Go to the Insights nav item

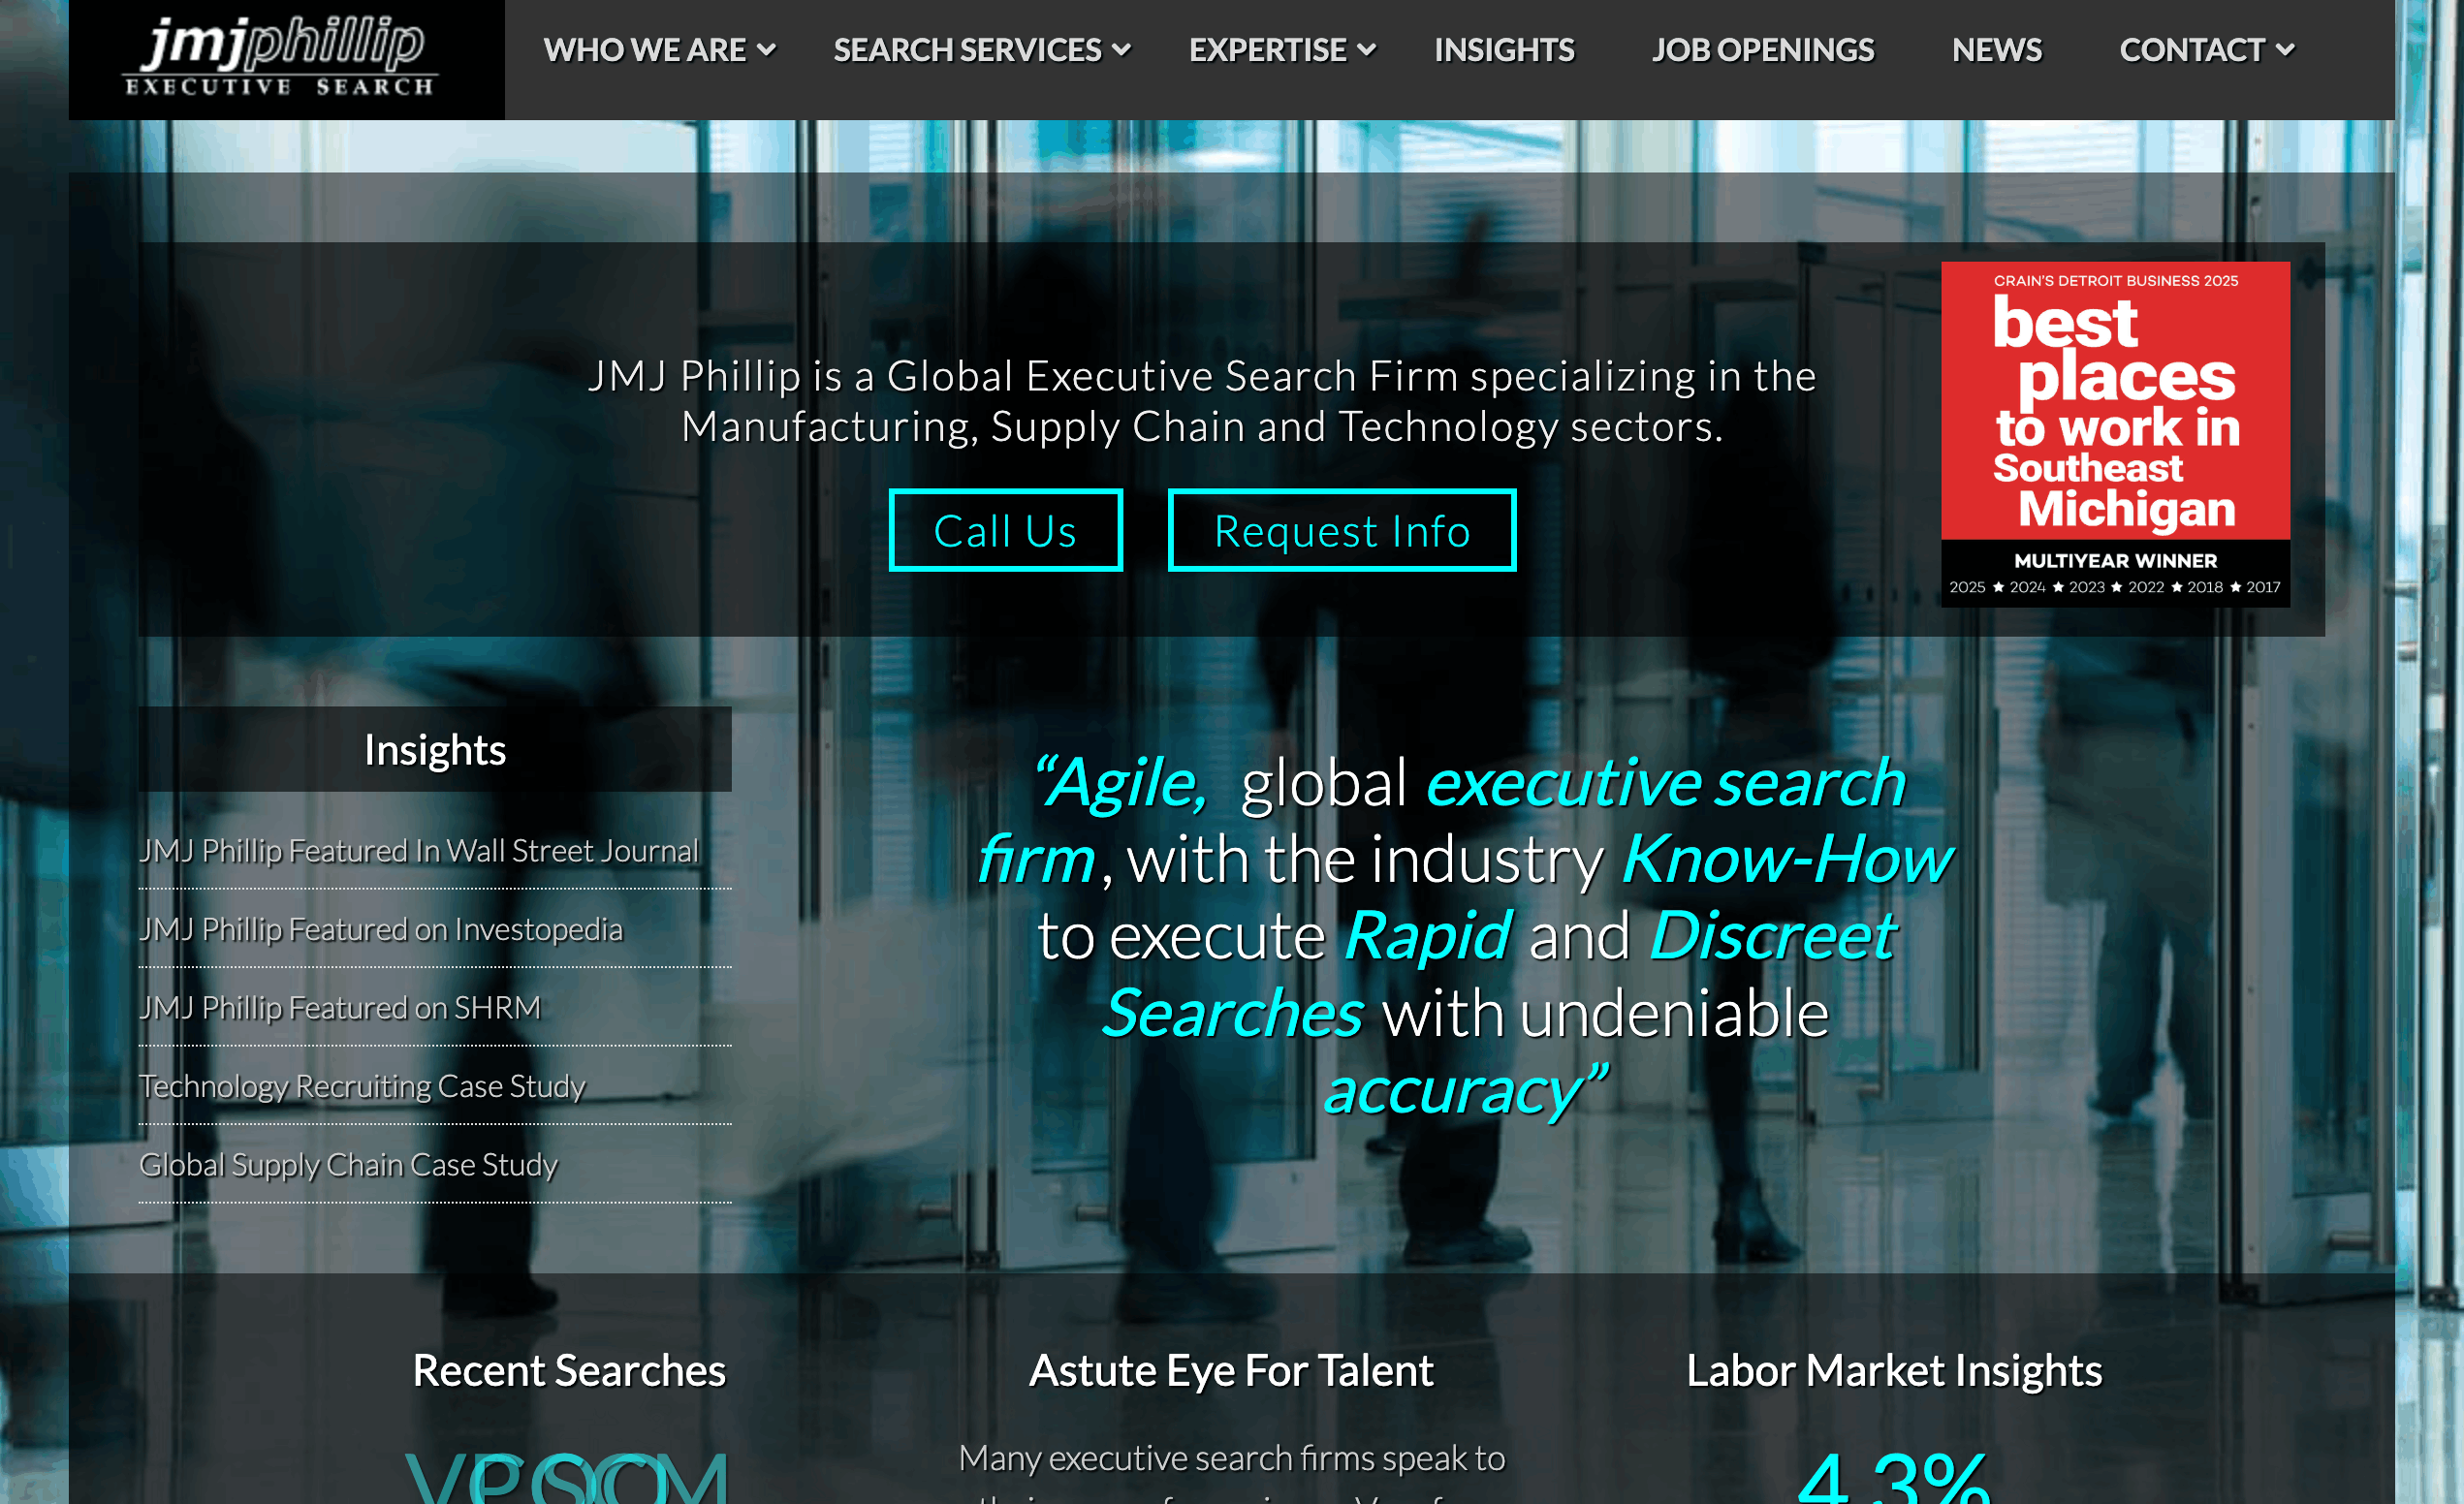tap(1503, 50)
